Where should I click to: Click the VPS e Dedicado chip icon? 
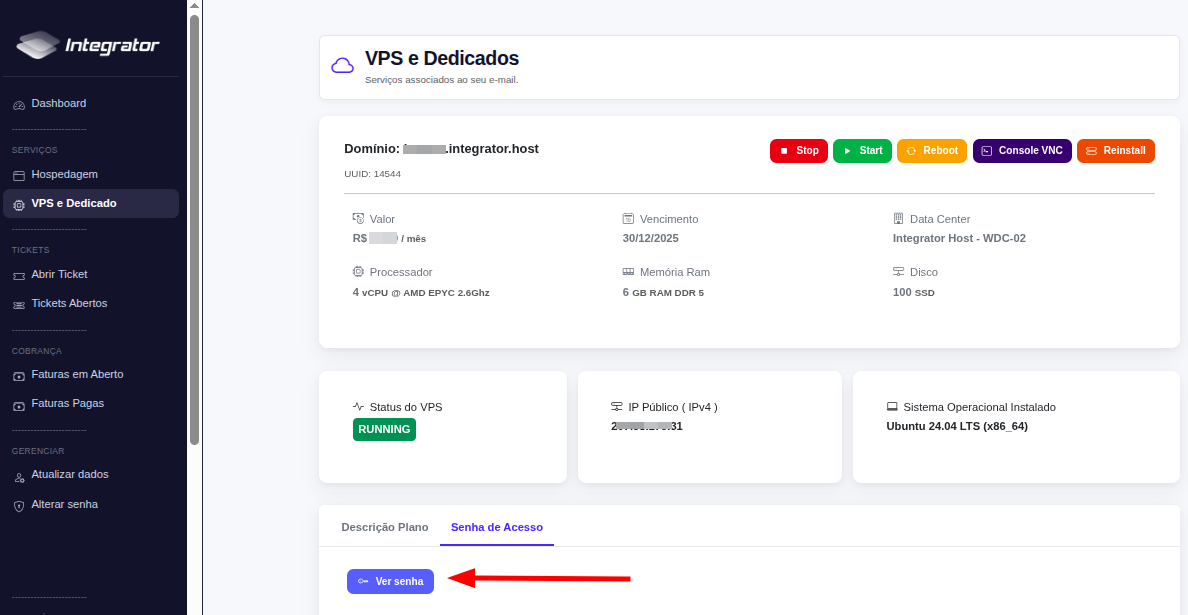pos(19,204)
